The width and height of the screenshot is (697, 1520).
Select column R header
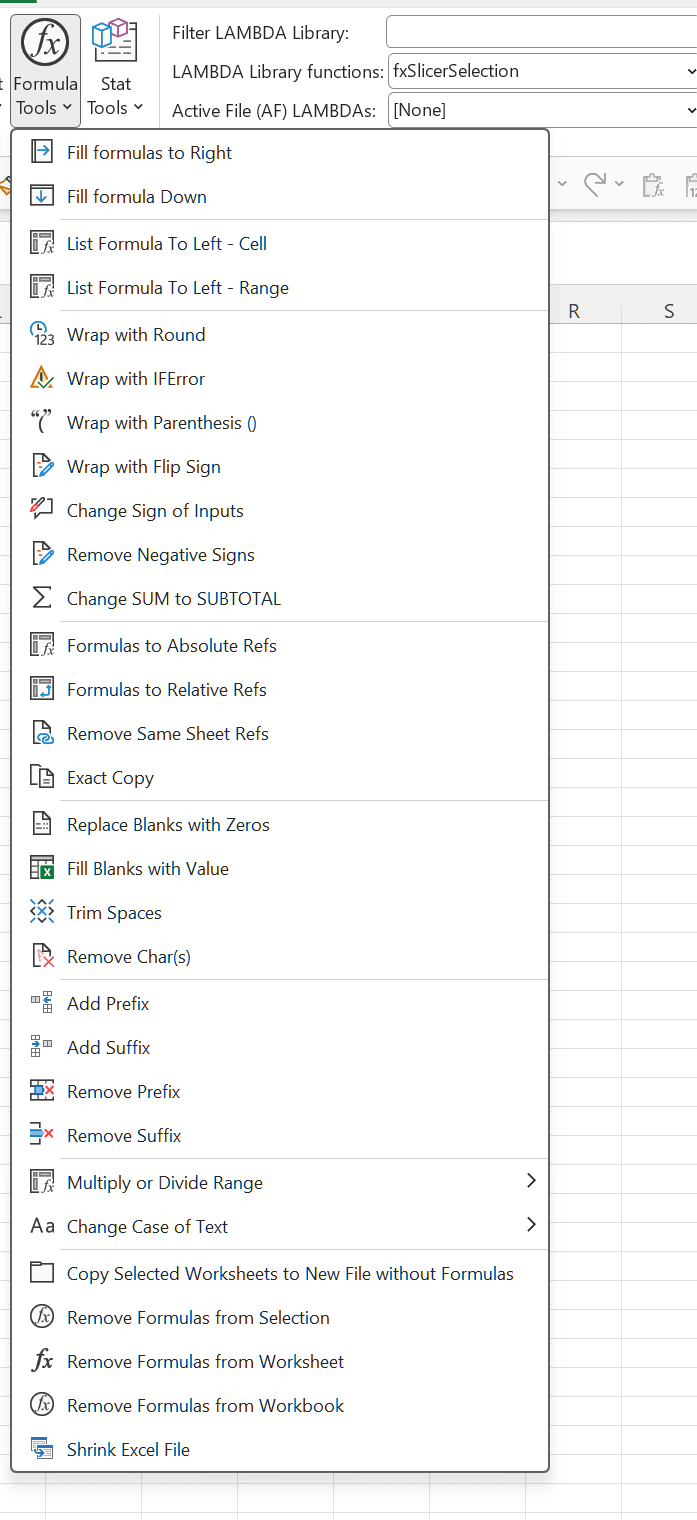coord(574,311)
